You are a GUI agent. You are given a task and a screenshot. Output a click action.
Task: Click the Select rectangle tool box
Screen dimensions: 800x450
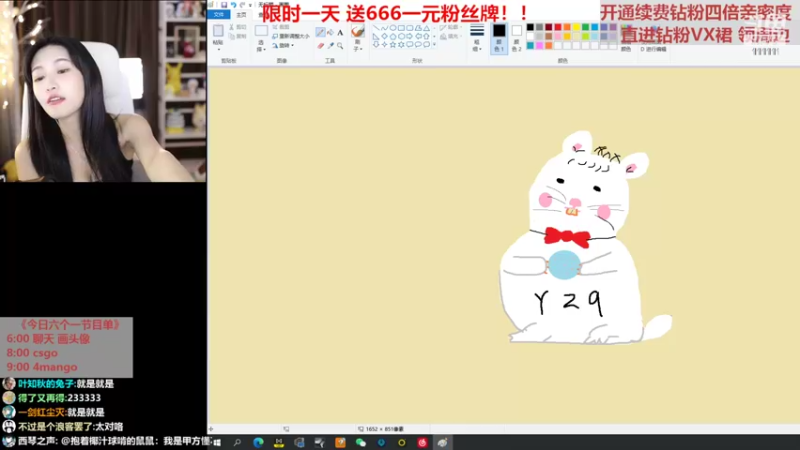261,31
